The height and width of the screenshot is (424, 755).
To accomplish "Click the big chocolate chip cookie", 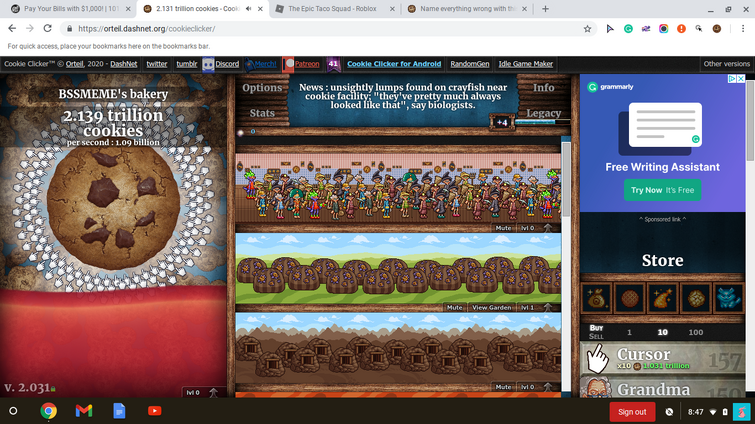I will click(113, 208).
